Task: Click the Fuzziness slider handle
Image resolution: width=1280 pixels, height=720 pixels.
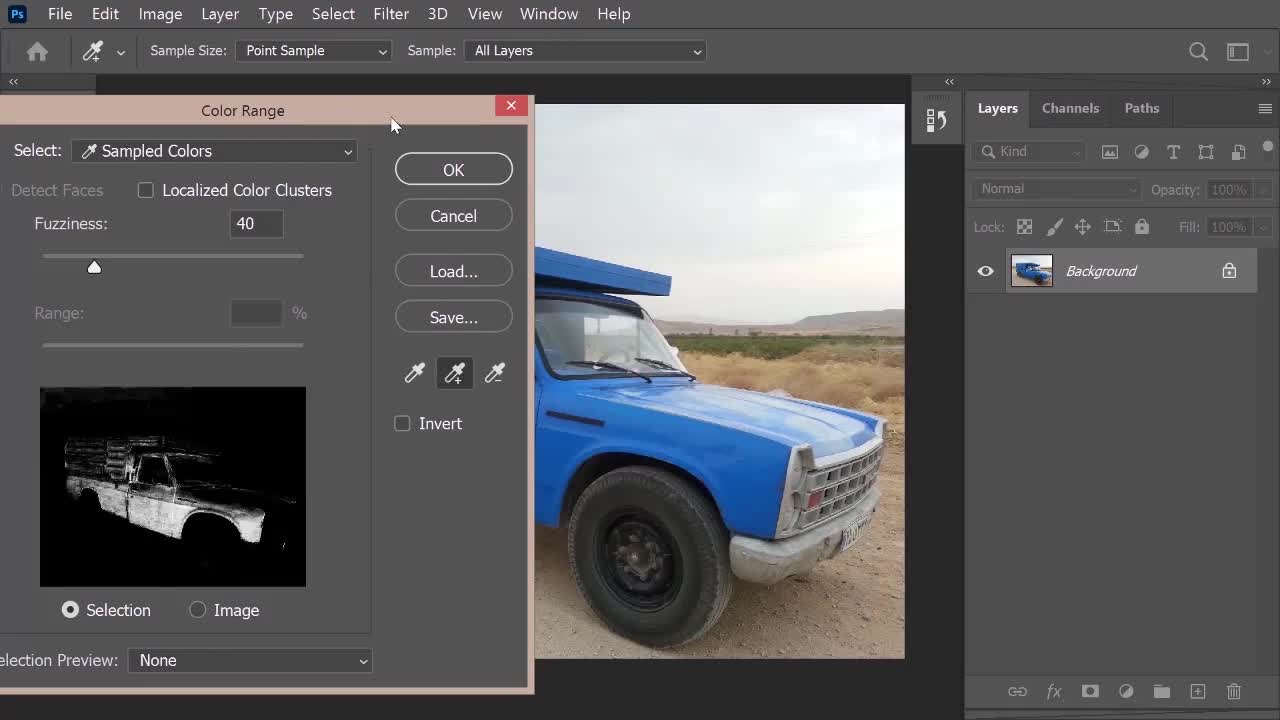Action: click(x=94, y=267)
